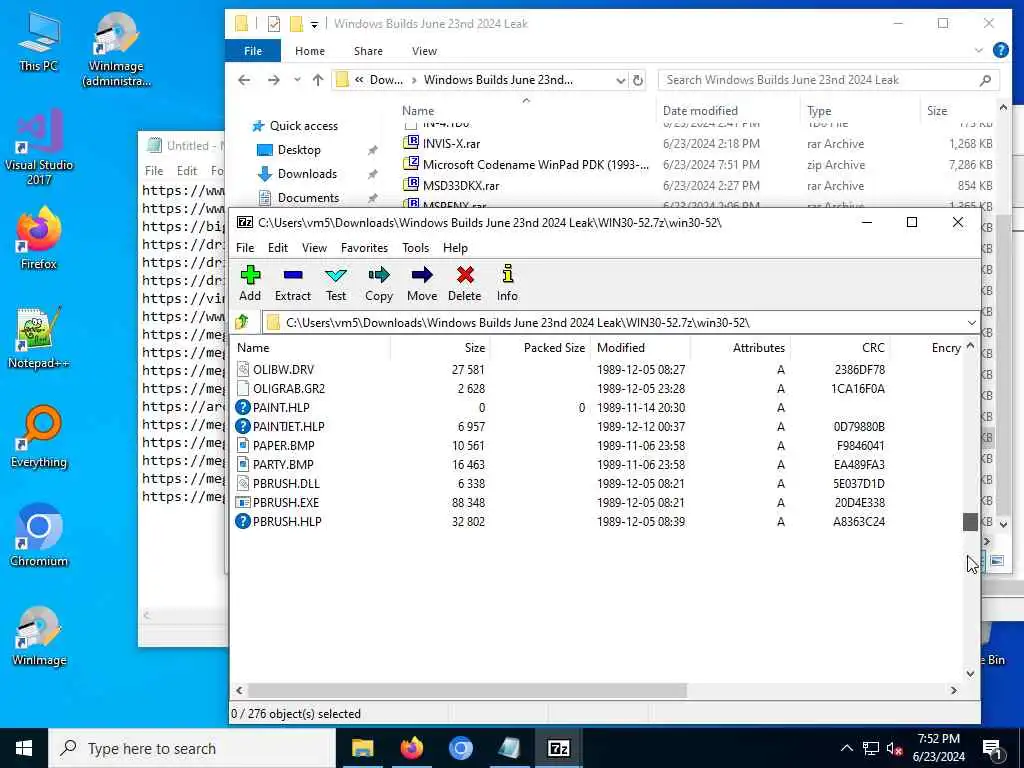This screenshot has width=1024, height=768.
Task: Click Explorer Help question mark icon
Action: tap(1000, 50)
